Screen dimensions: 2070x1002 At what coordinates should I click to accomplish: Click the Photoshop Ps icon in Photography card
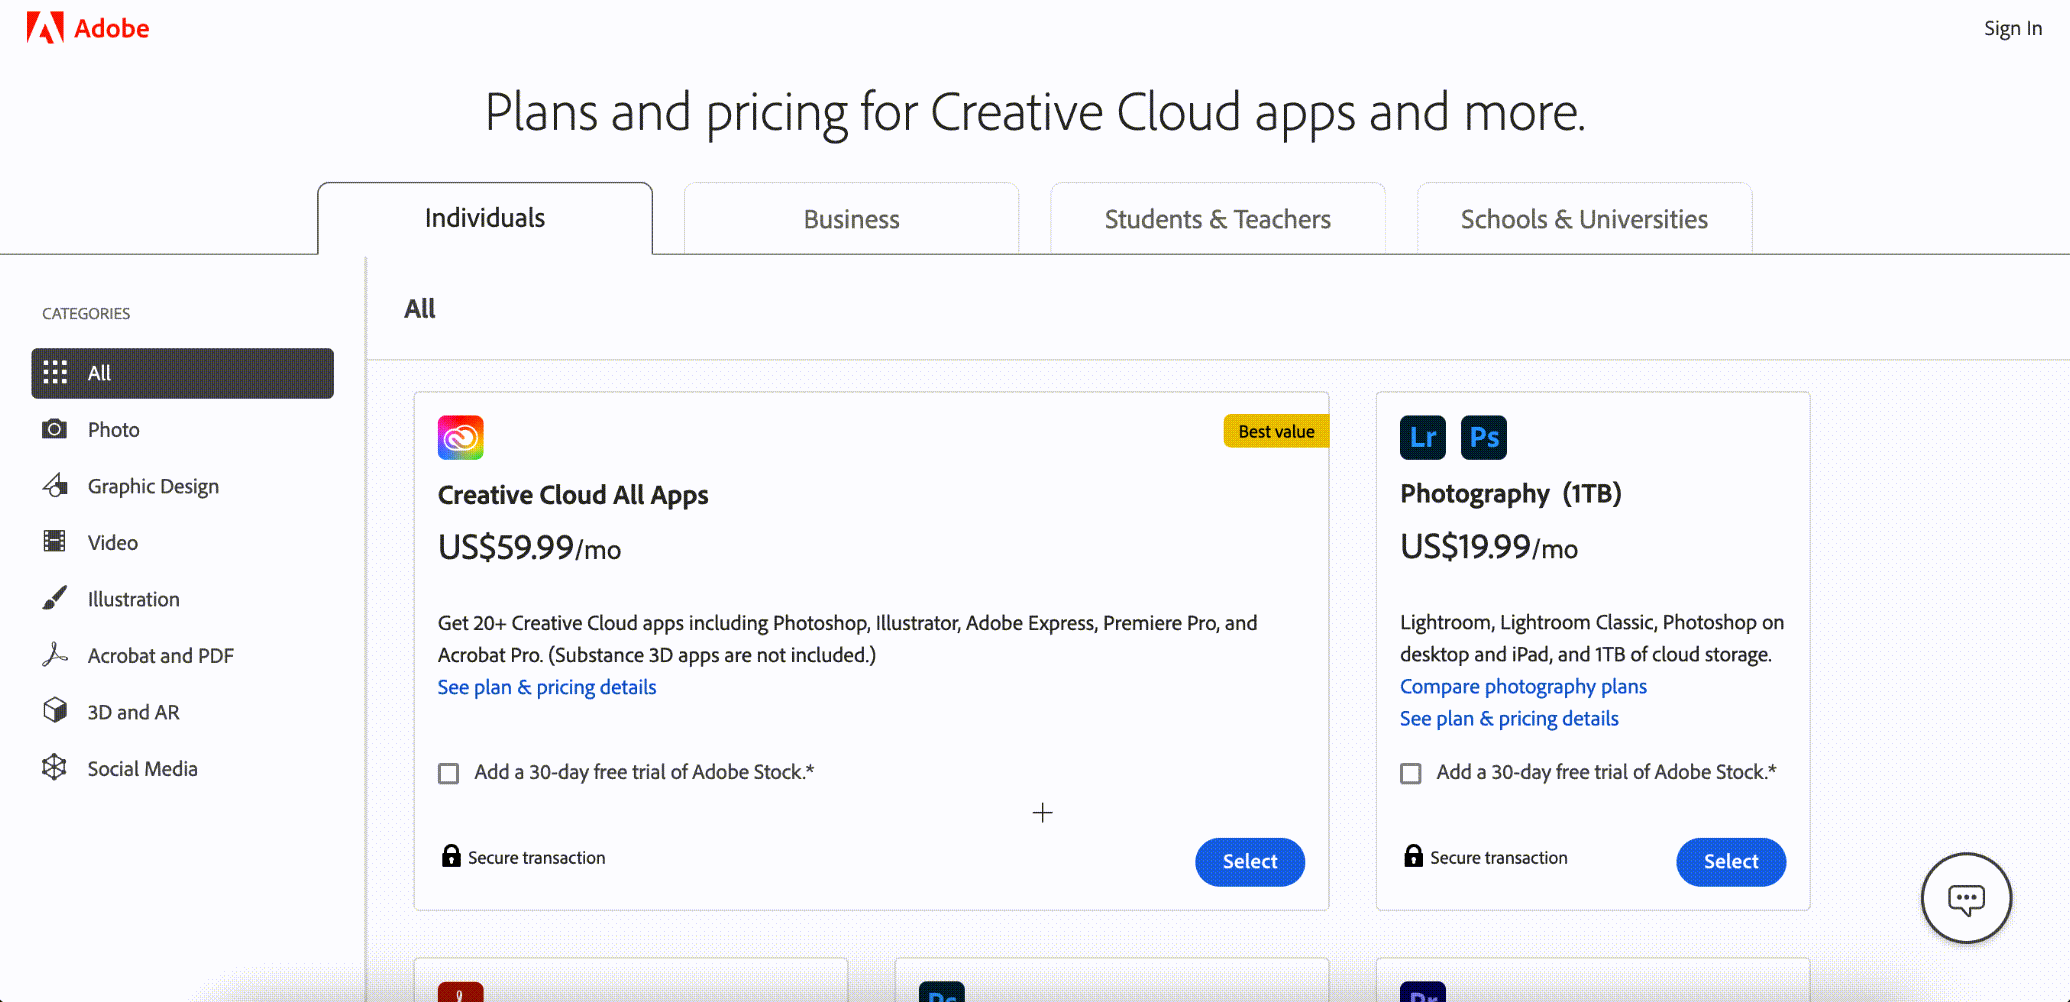tap(1483, 437)
